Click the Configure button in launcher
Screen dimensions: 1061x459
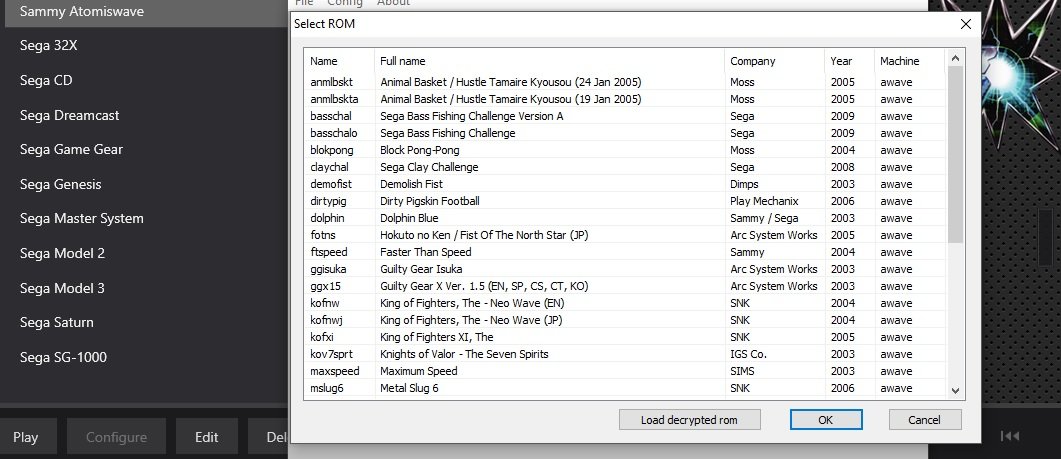point(116,437)
